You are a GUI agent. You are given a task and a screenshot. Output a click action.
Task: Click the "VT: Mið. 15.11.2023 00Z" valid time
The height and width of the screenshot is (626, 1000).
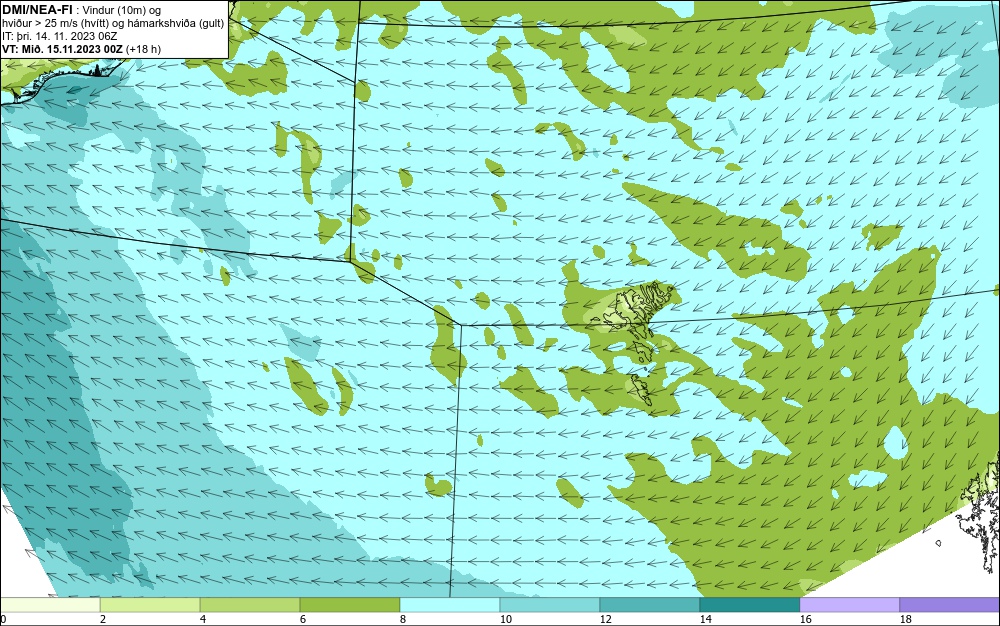point(62,49)
